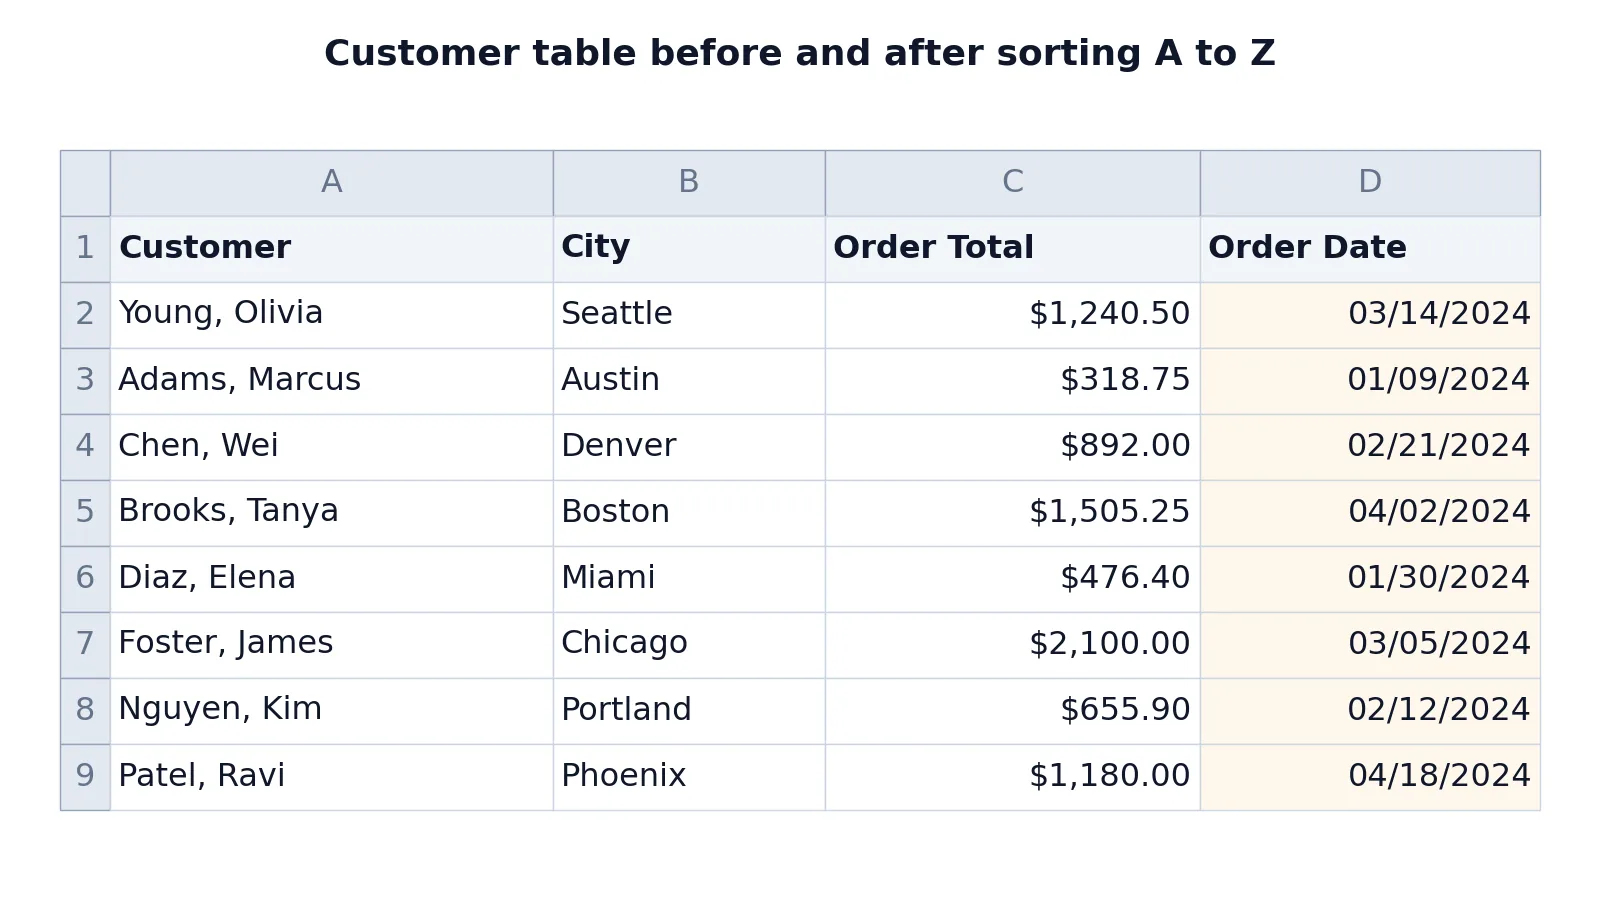1600x900 pixels.
Task: Select column A header
Action: 331,183
